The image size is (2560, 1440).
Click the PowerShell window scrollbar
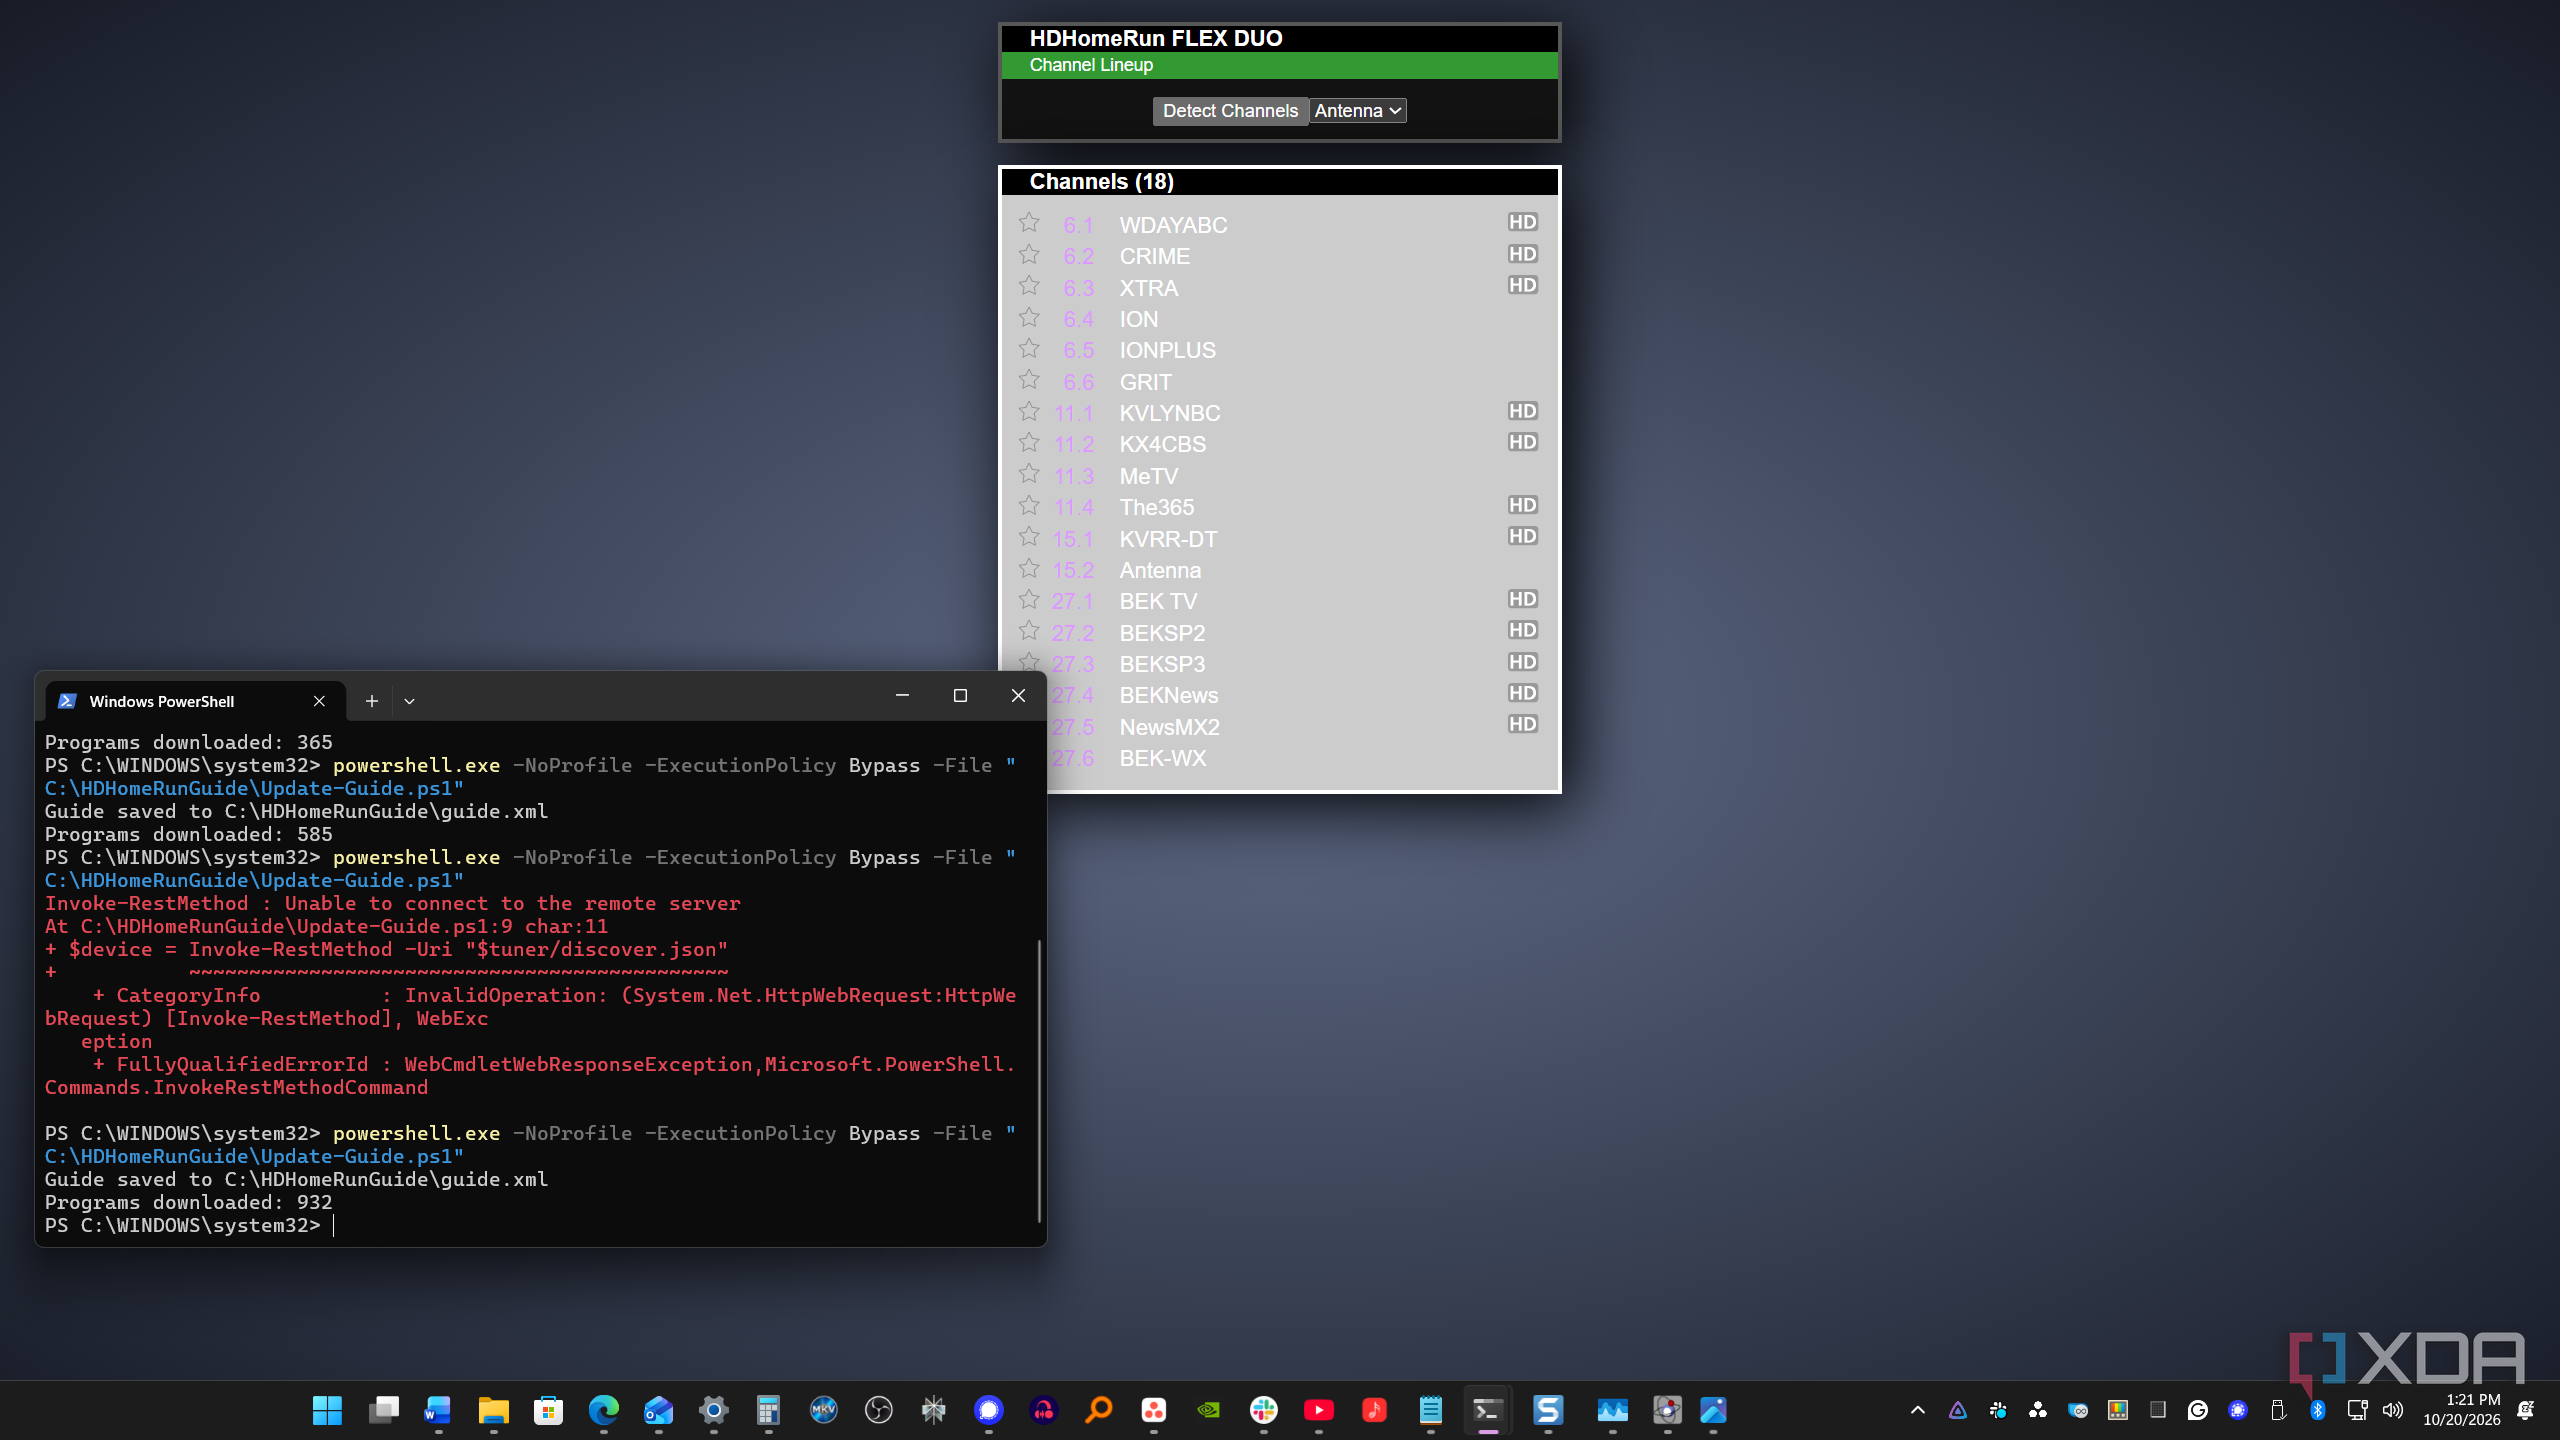click(x=1039, y=1080)
